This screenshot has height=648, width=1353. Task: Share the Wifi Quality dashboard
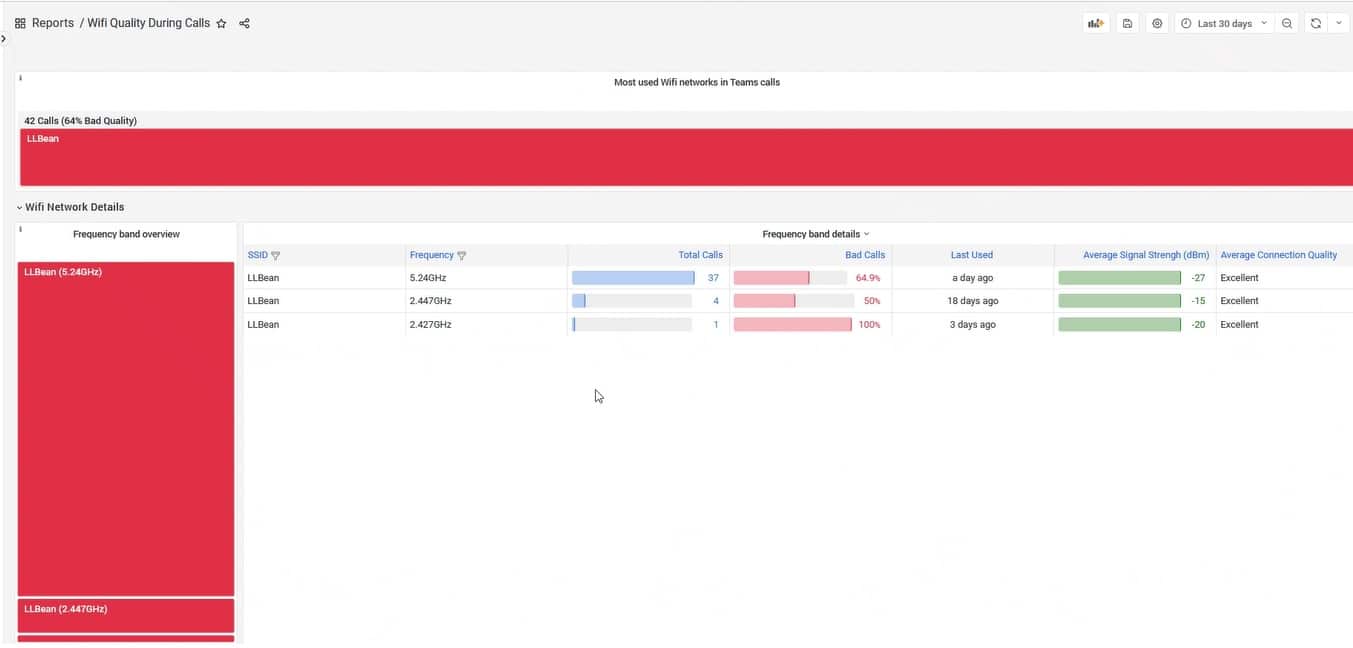click(x=244, y=23)
